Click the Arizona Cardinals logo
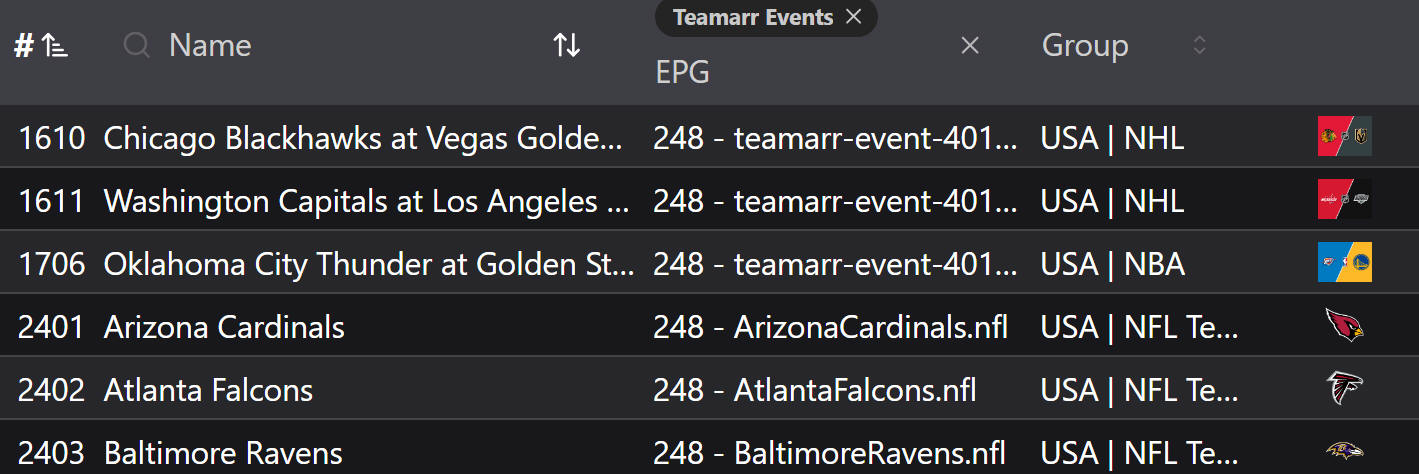 click(x=1344, y=326)
